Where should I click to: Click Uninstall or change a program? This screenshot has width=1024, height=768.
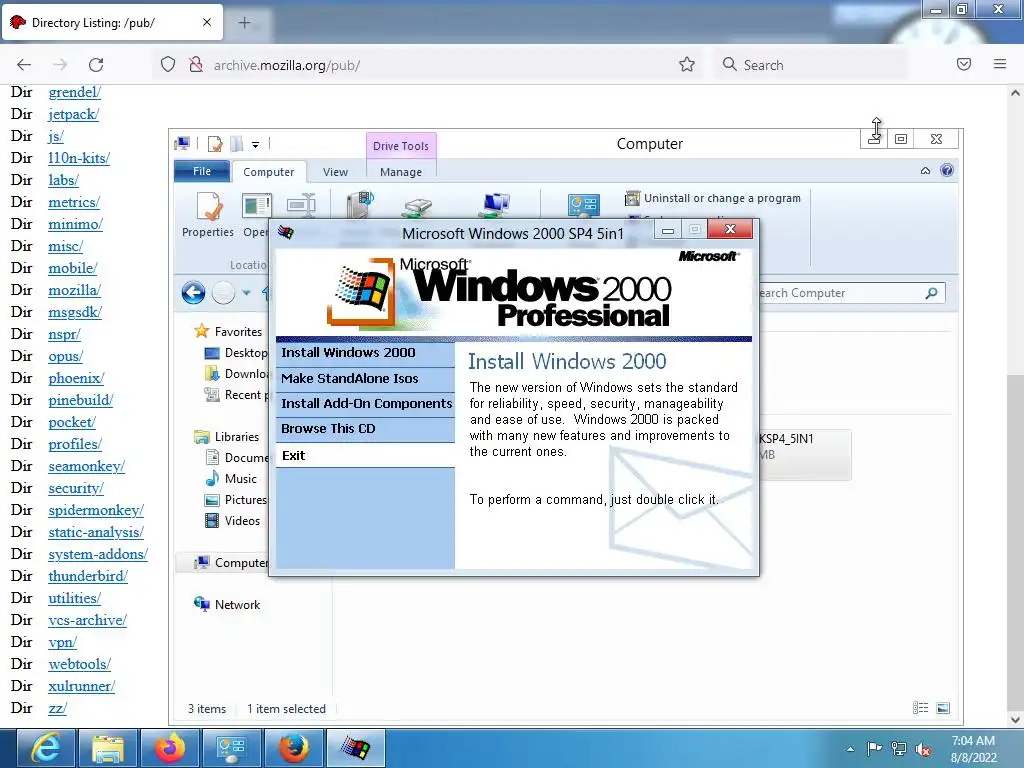coord(713,198)
